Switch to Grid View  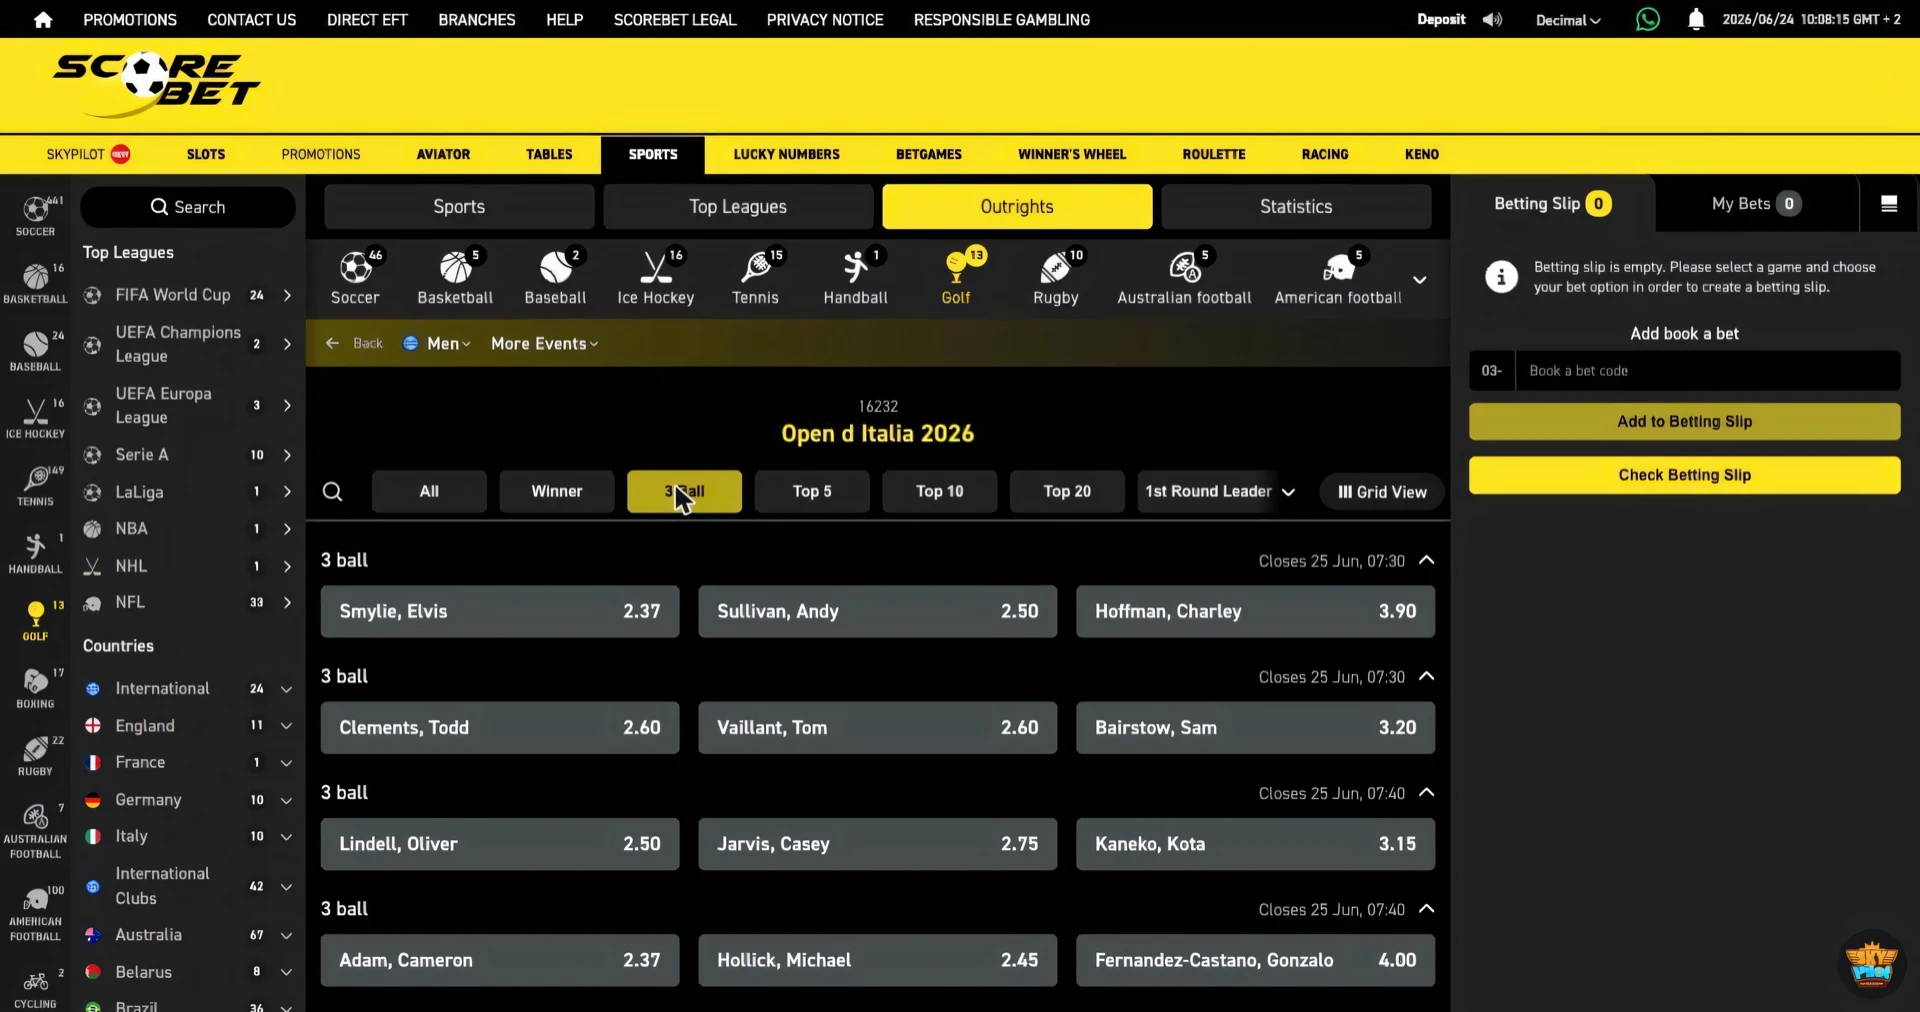coord(1382,492)
